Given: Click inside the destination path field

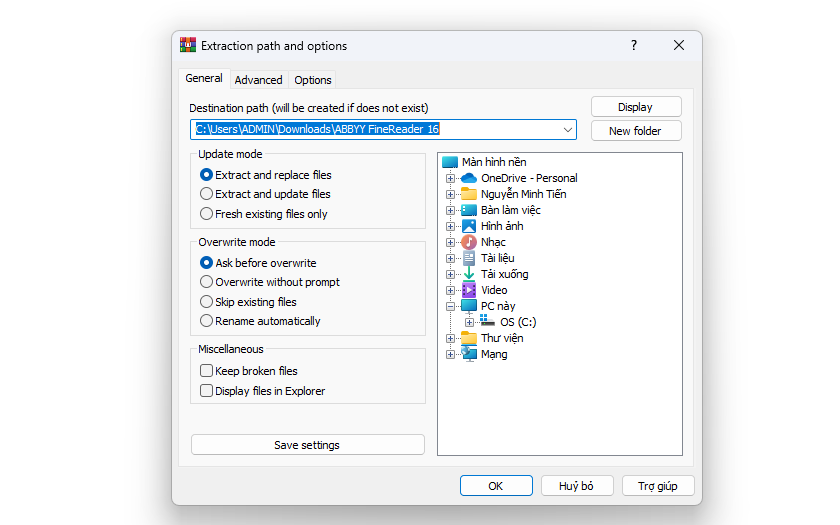Looking at the screenshot, I should (x=375, y=130).
